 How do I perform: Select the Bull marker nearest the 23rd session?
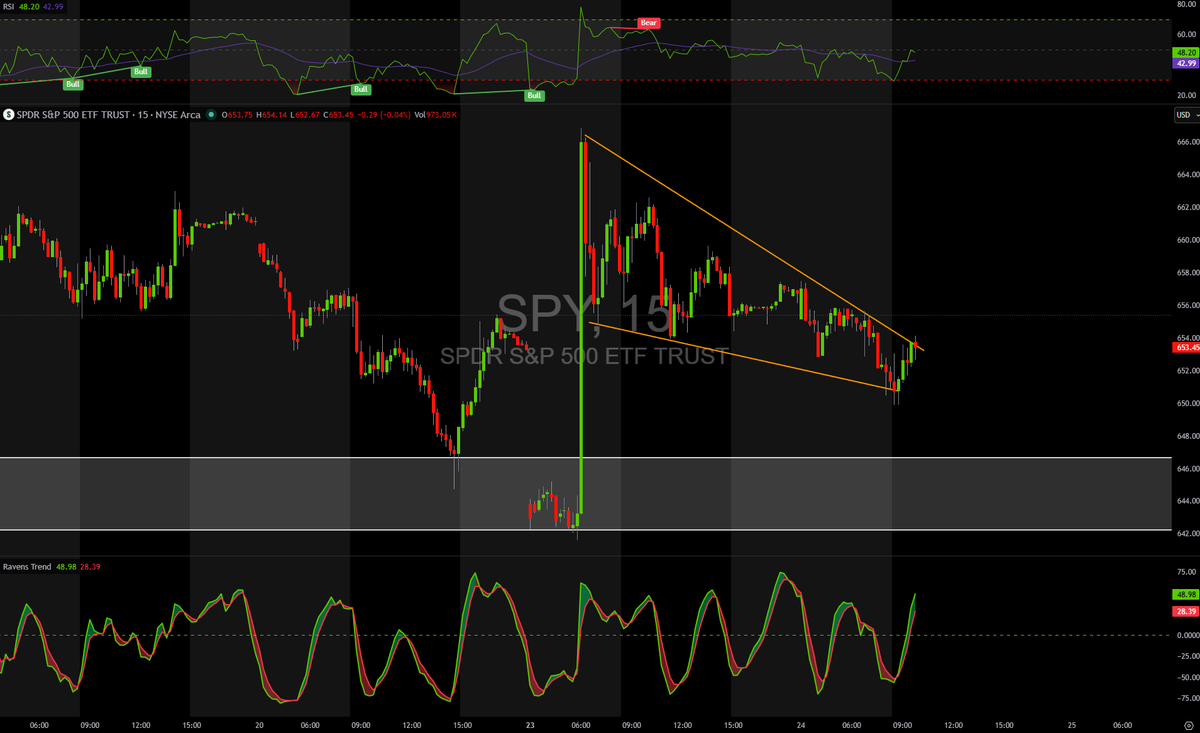pyautogui.click(x=534, y=96)
